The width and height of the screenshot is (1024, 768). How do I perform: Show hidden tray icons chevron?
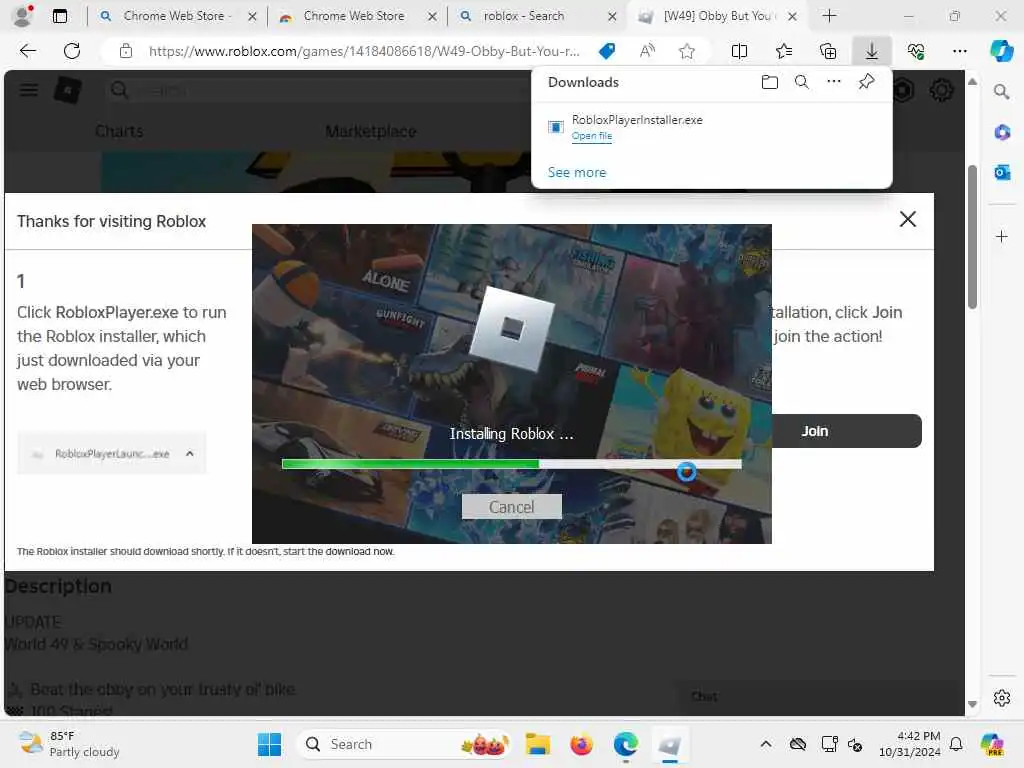pos(766,744)
